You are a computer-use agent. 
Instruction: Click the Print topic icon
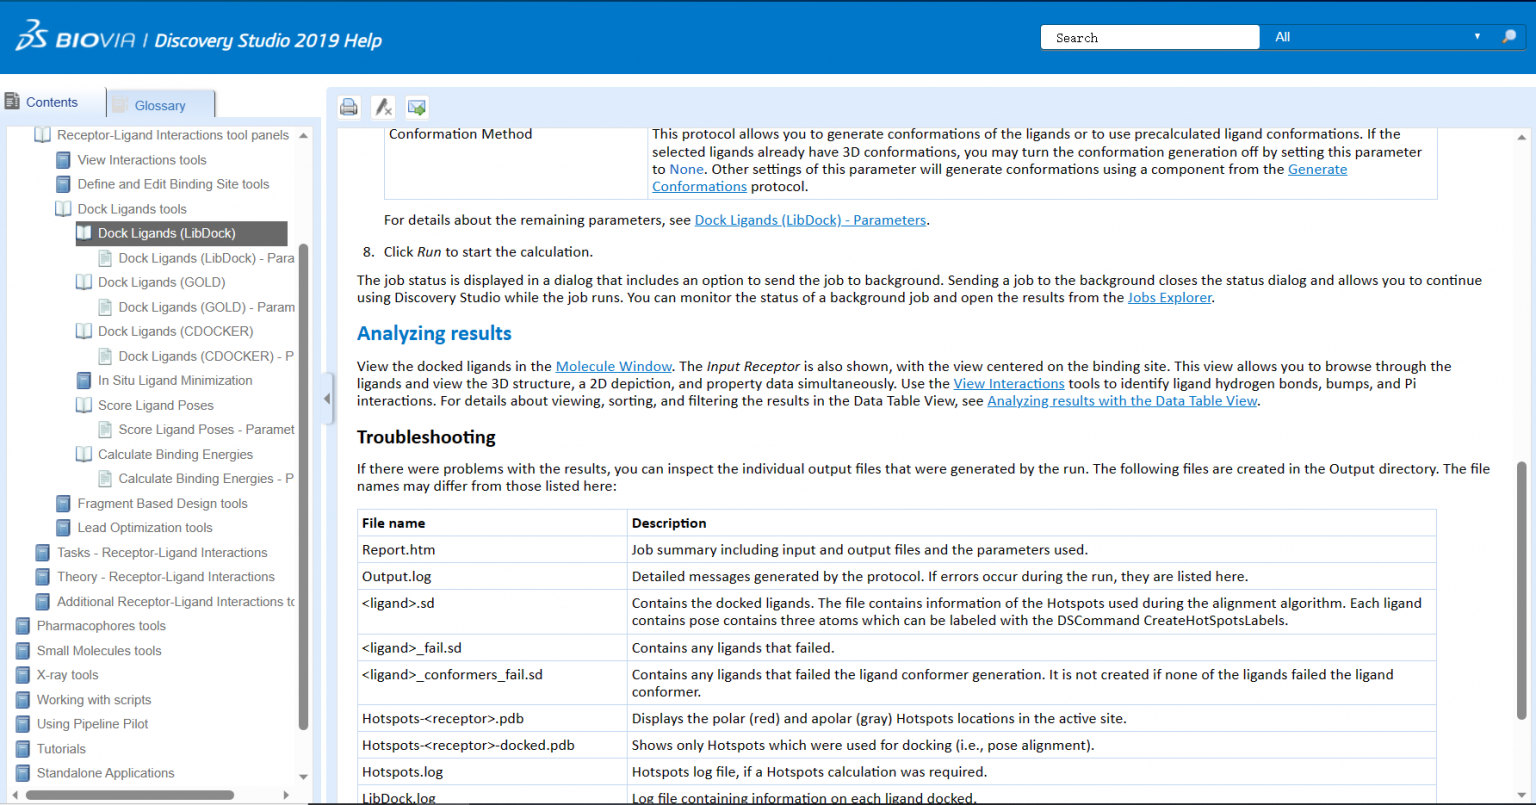(348, 107)
